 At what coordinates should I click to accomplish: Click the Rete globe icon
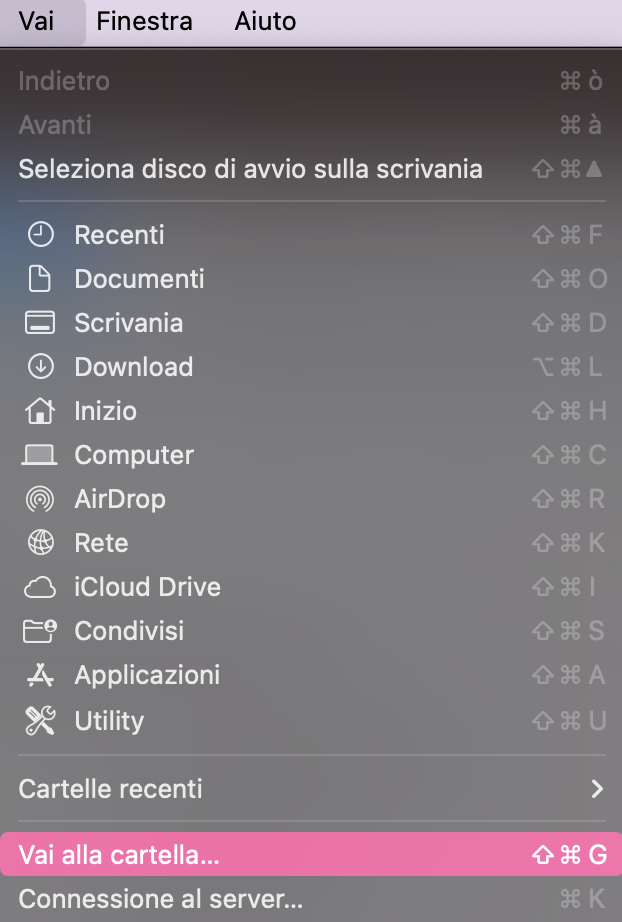pyautogui.click(x=40, y=542)
